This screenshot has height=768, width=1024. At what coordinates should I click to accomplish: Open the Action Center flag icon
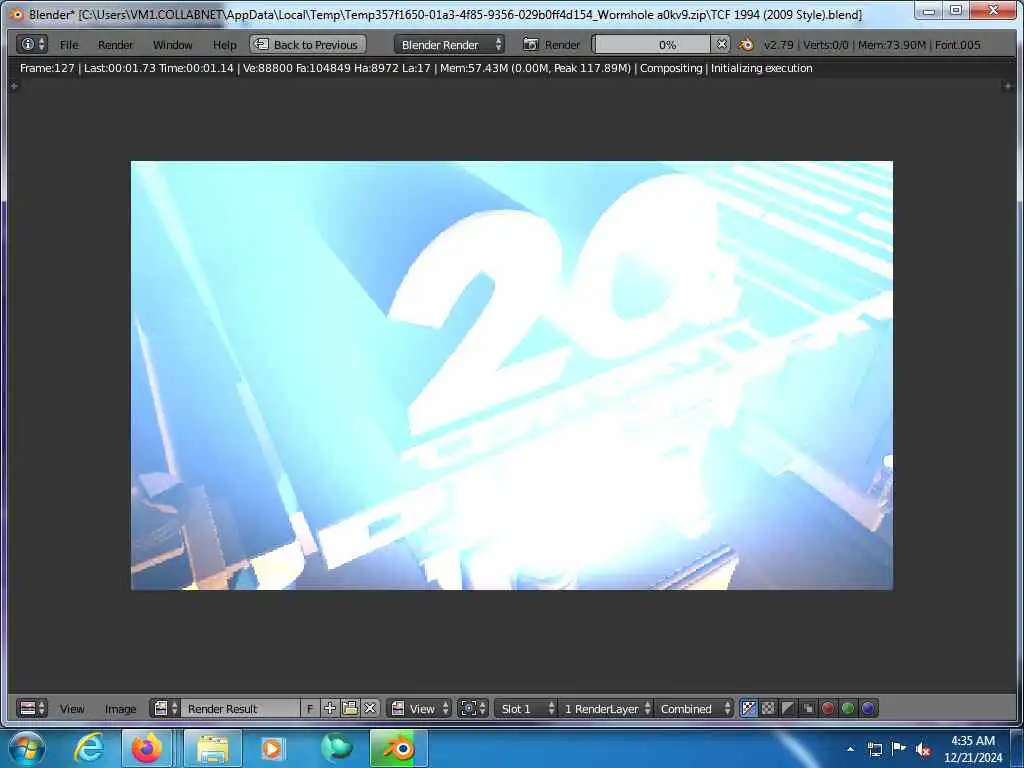899,749
